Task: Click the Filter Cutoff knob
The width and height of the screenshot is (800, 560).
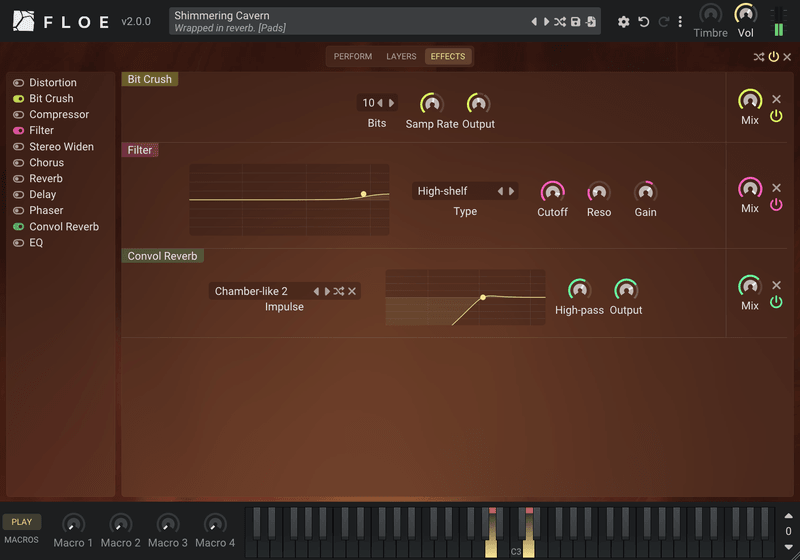Action: [552, 192]
